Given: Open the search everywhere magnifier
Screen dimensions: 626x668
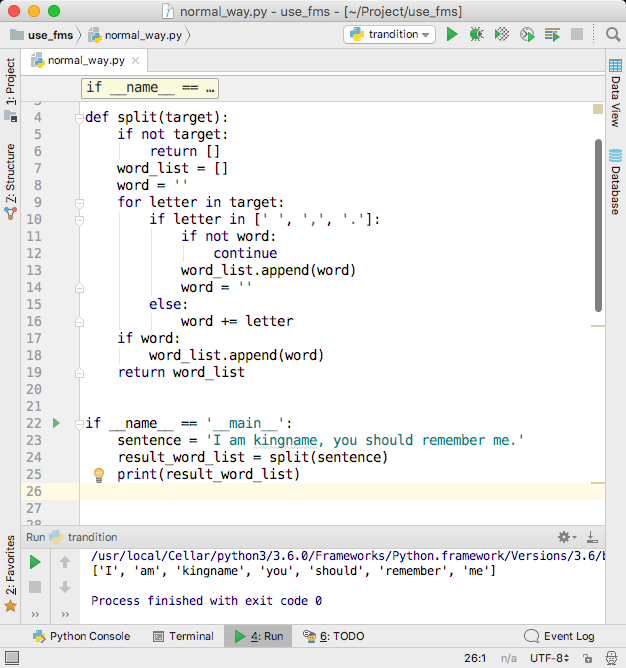Looking at the screenshot, I should tap(613, 34).
